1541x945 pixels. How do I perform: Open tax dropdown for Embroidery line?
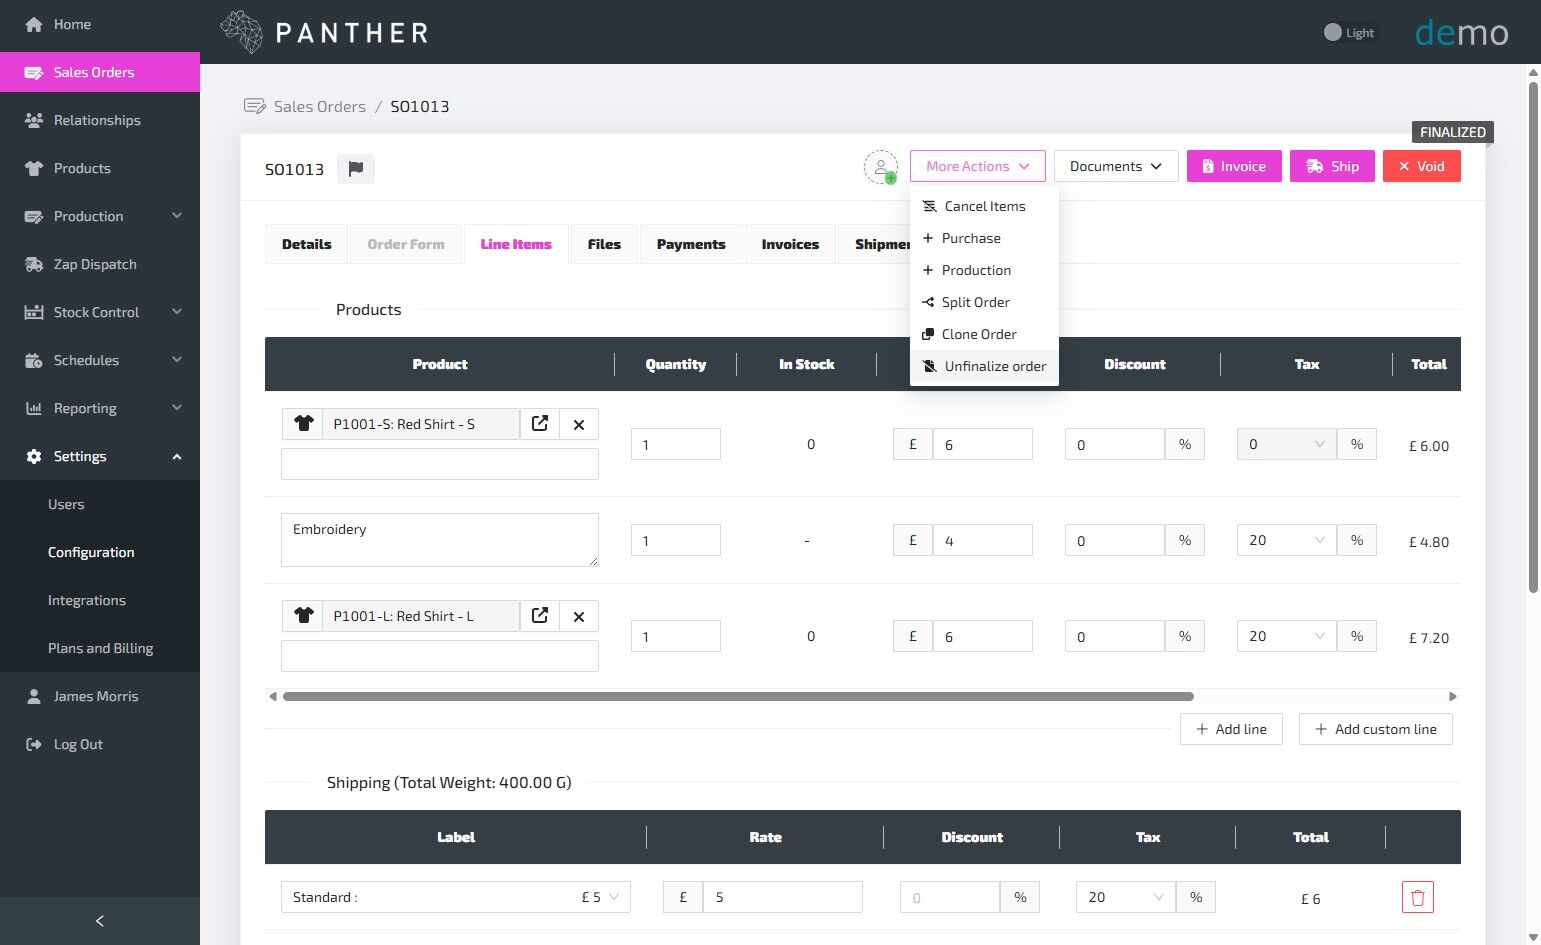1287,540
